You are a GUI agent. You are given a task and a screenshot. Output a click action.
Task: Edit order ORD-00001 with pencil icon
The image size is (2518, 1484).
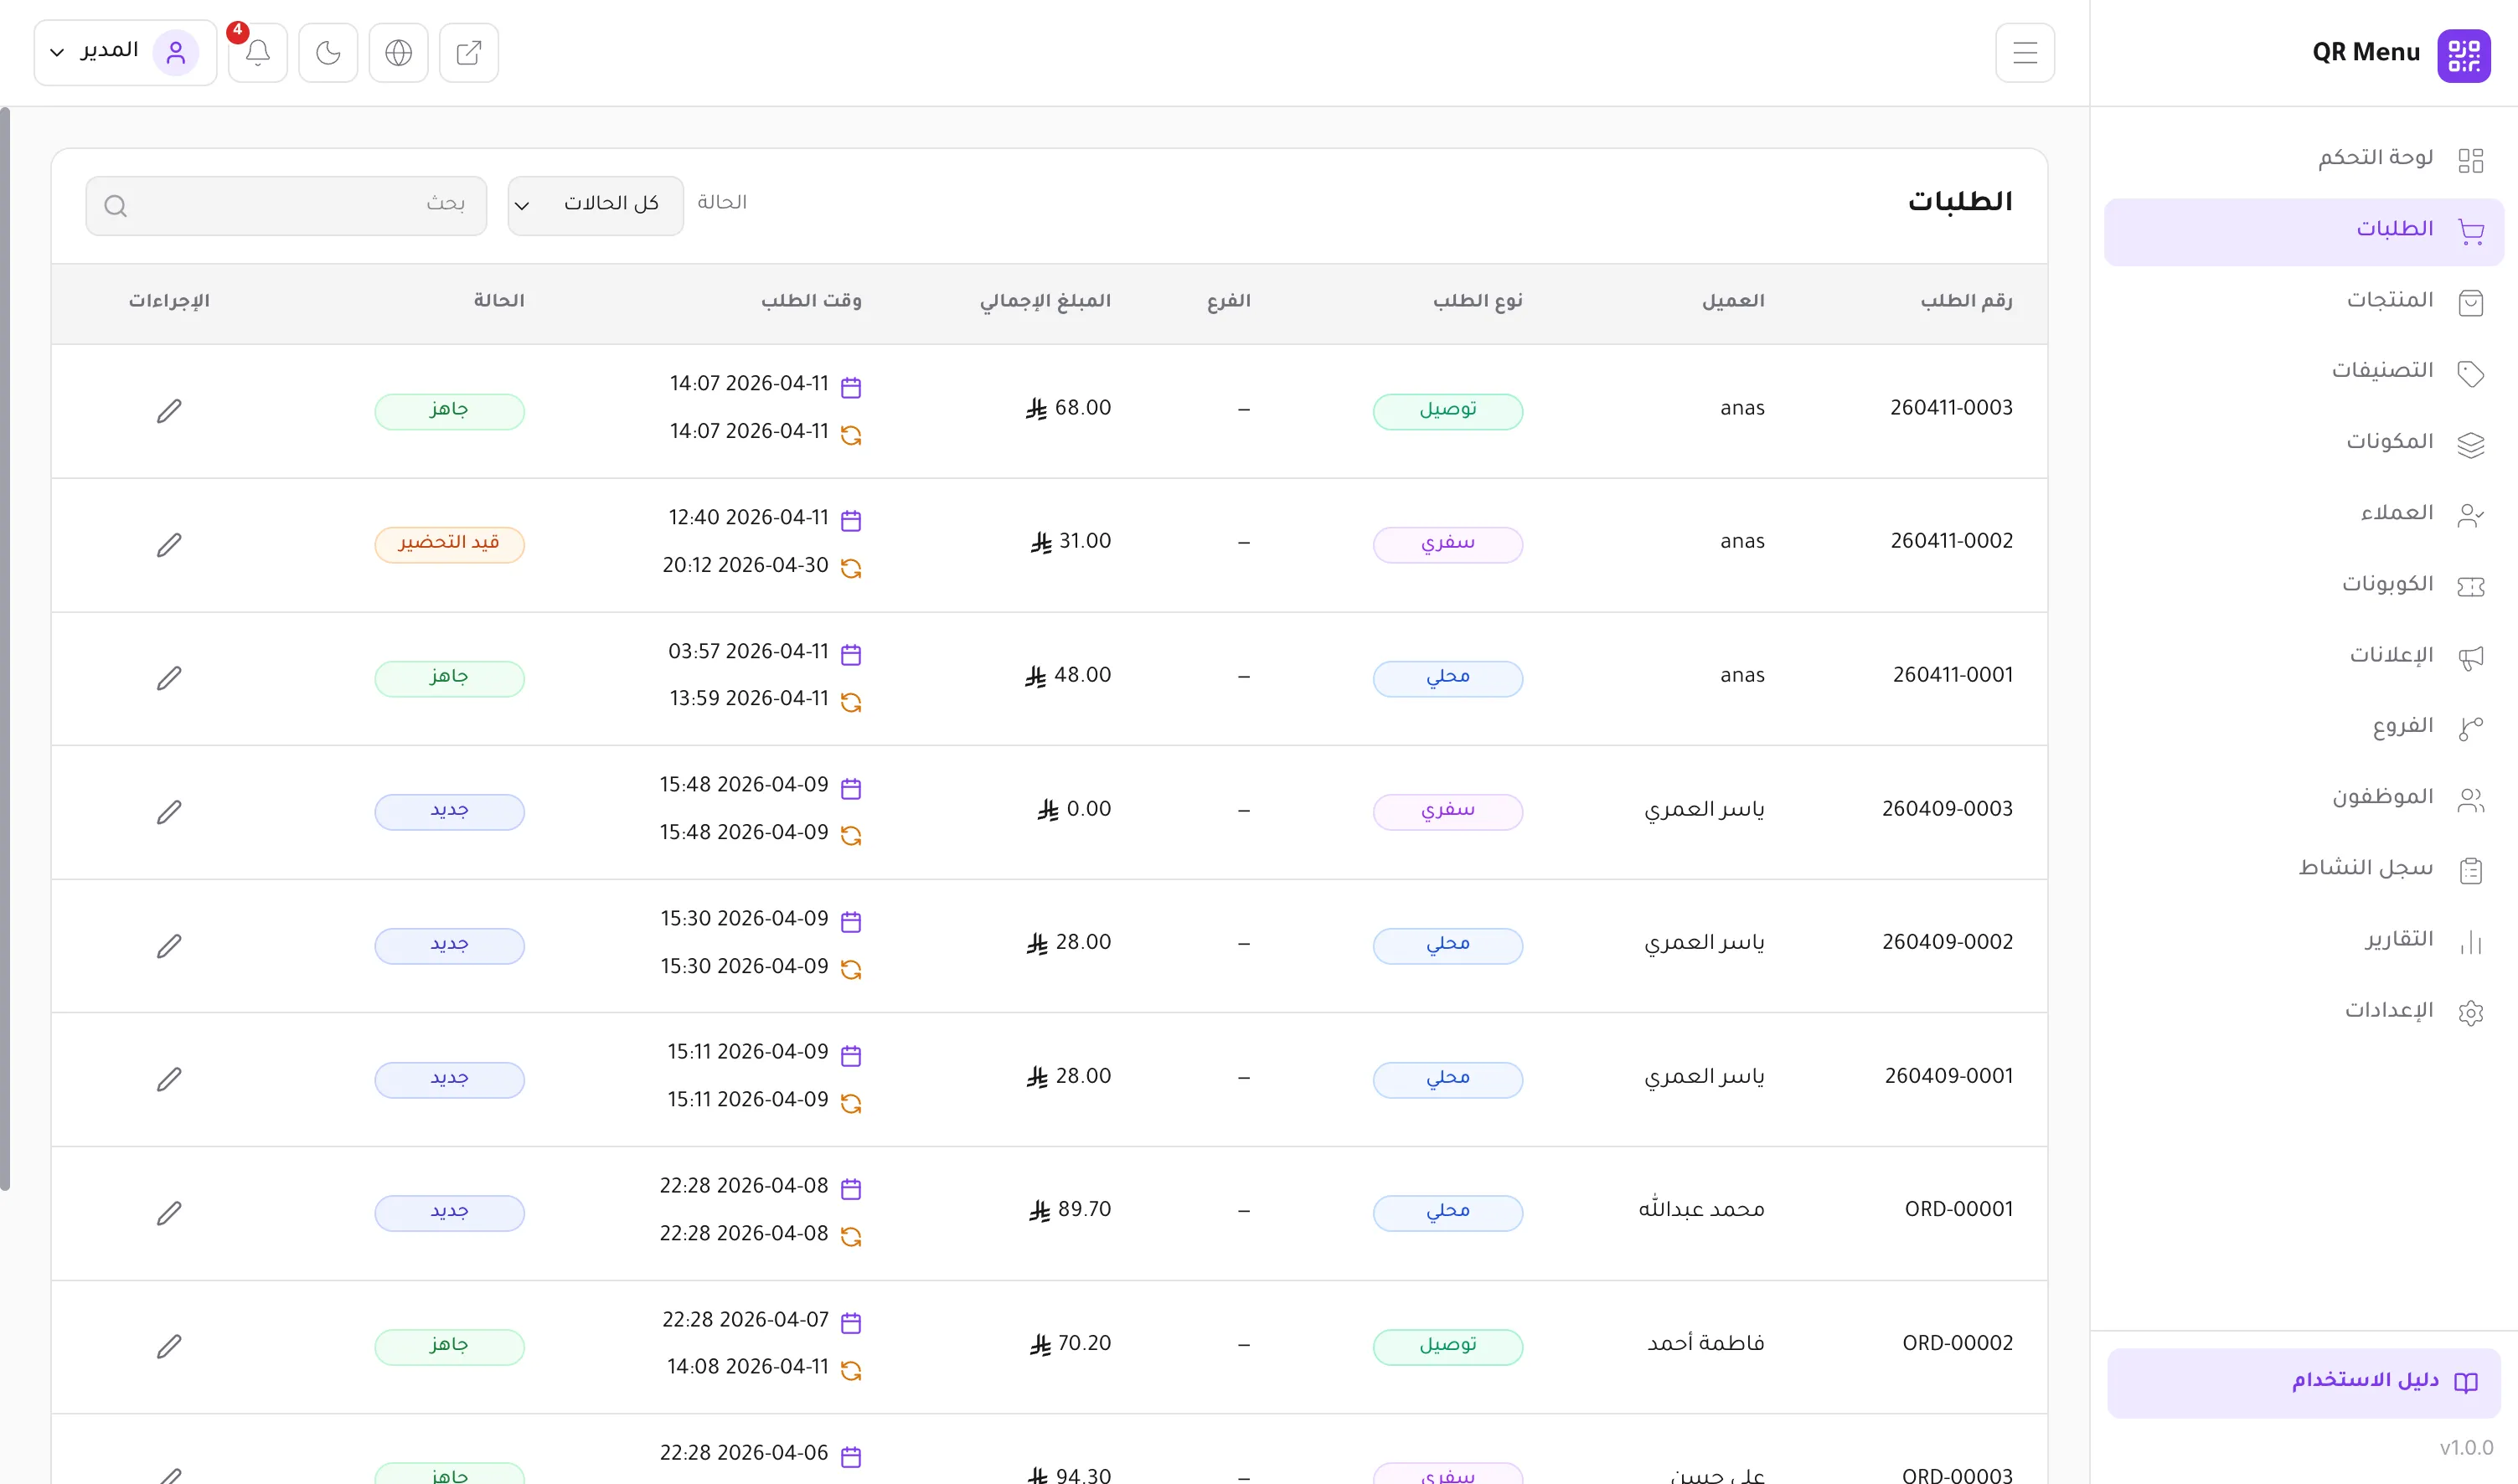pos(169,1213)
